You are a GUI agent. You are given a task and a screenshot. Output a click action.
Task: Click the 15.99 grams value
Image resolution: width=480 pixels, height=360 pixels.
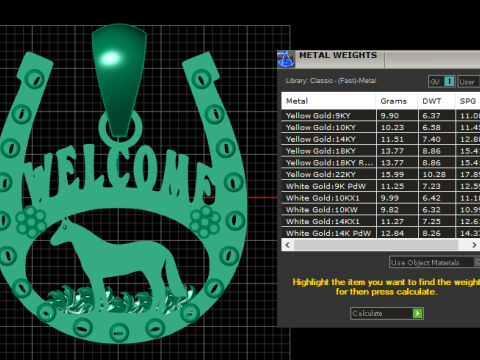(392, 174)
